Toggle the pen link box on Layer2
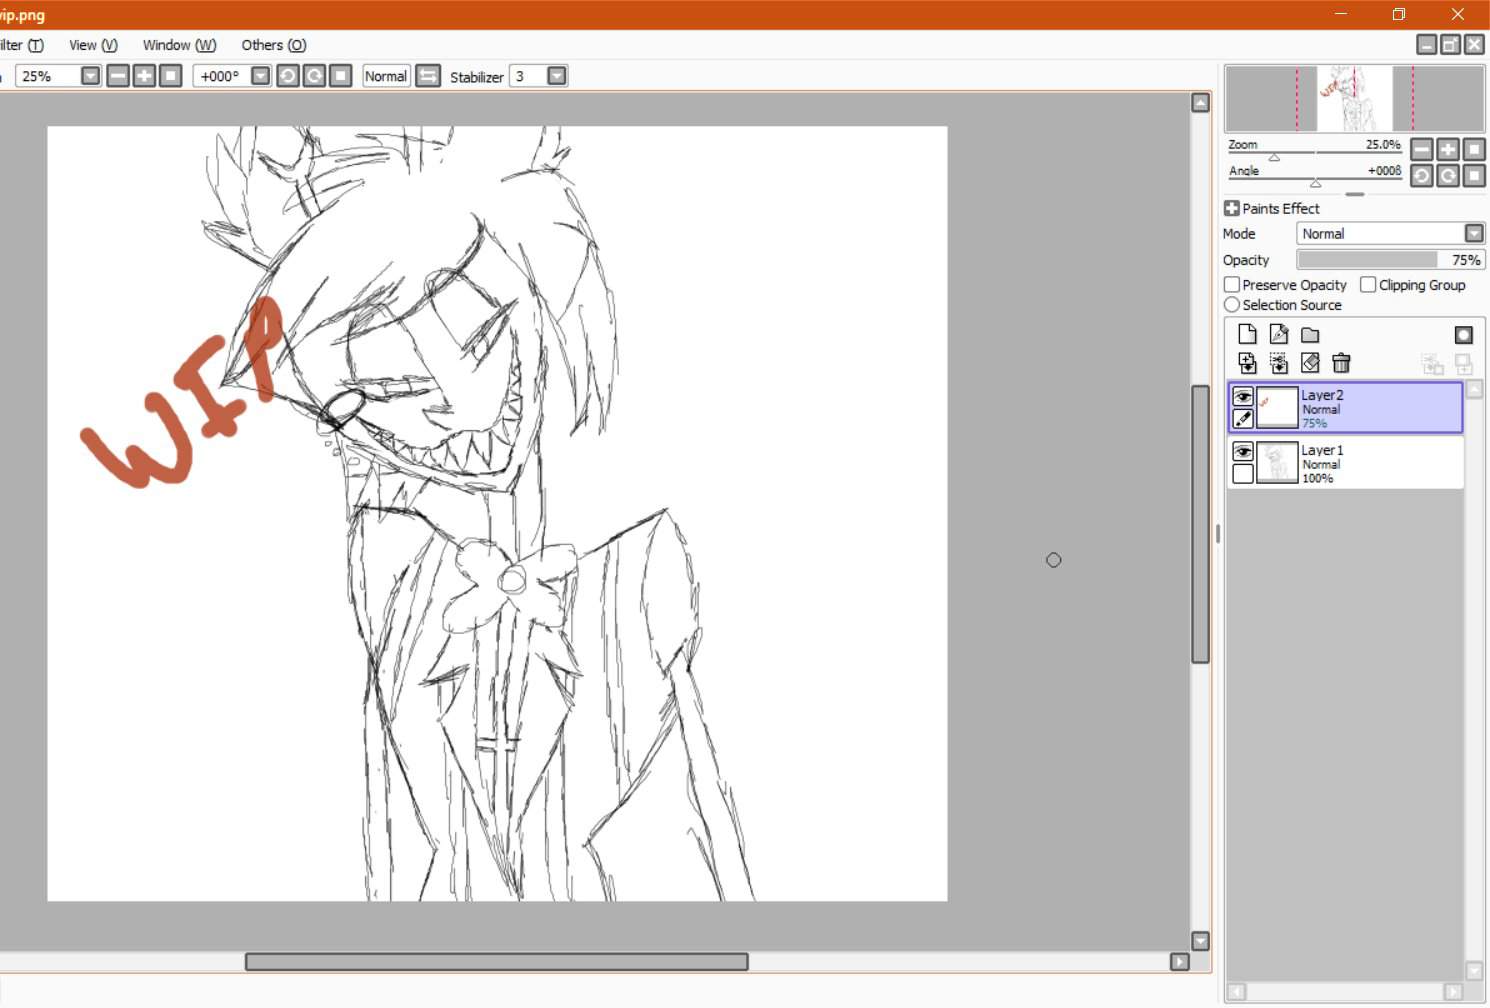The image size is (1490, 1008). pos(1243,419)
